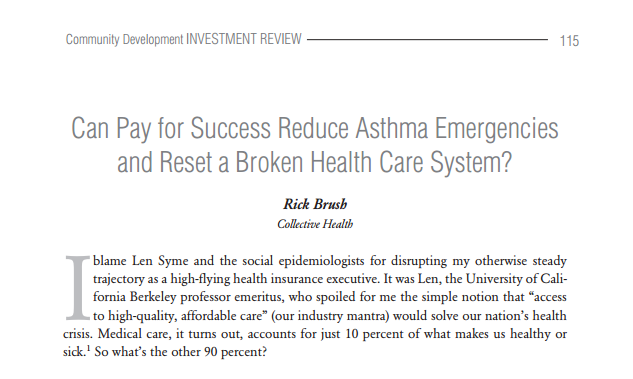Click the title line 'Can Pay for Success Reduce Asthma Emergencies'

[x=315, y=128]
